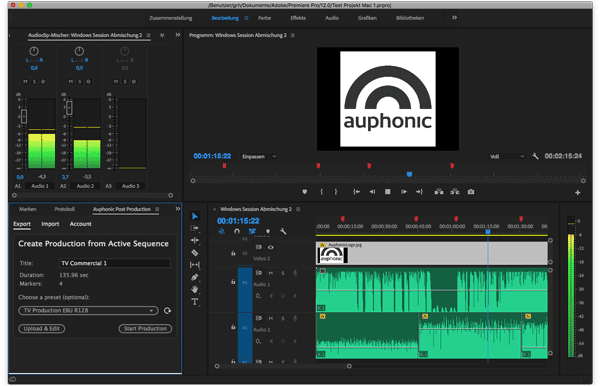Screen dimensions: 600x386
Task: Refresh the Auphonic preset list
Action: pos(167,311)
